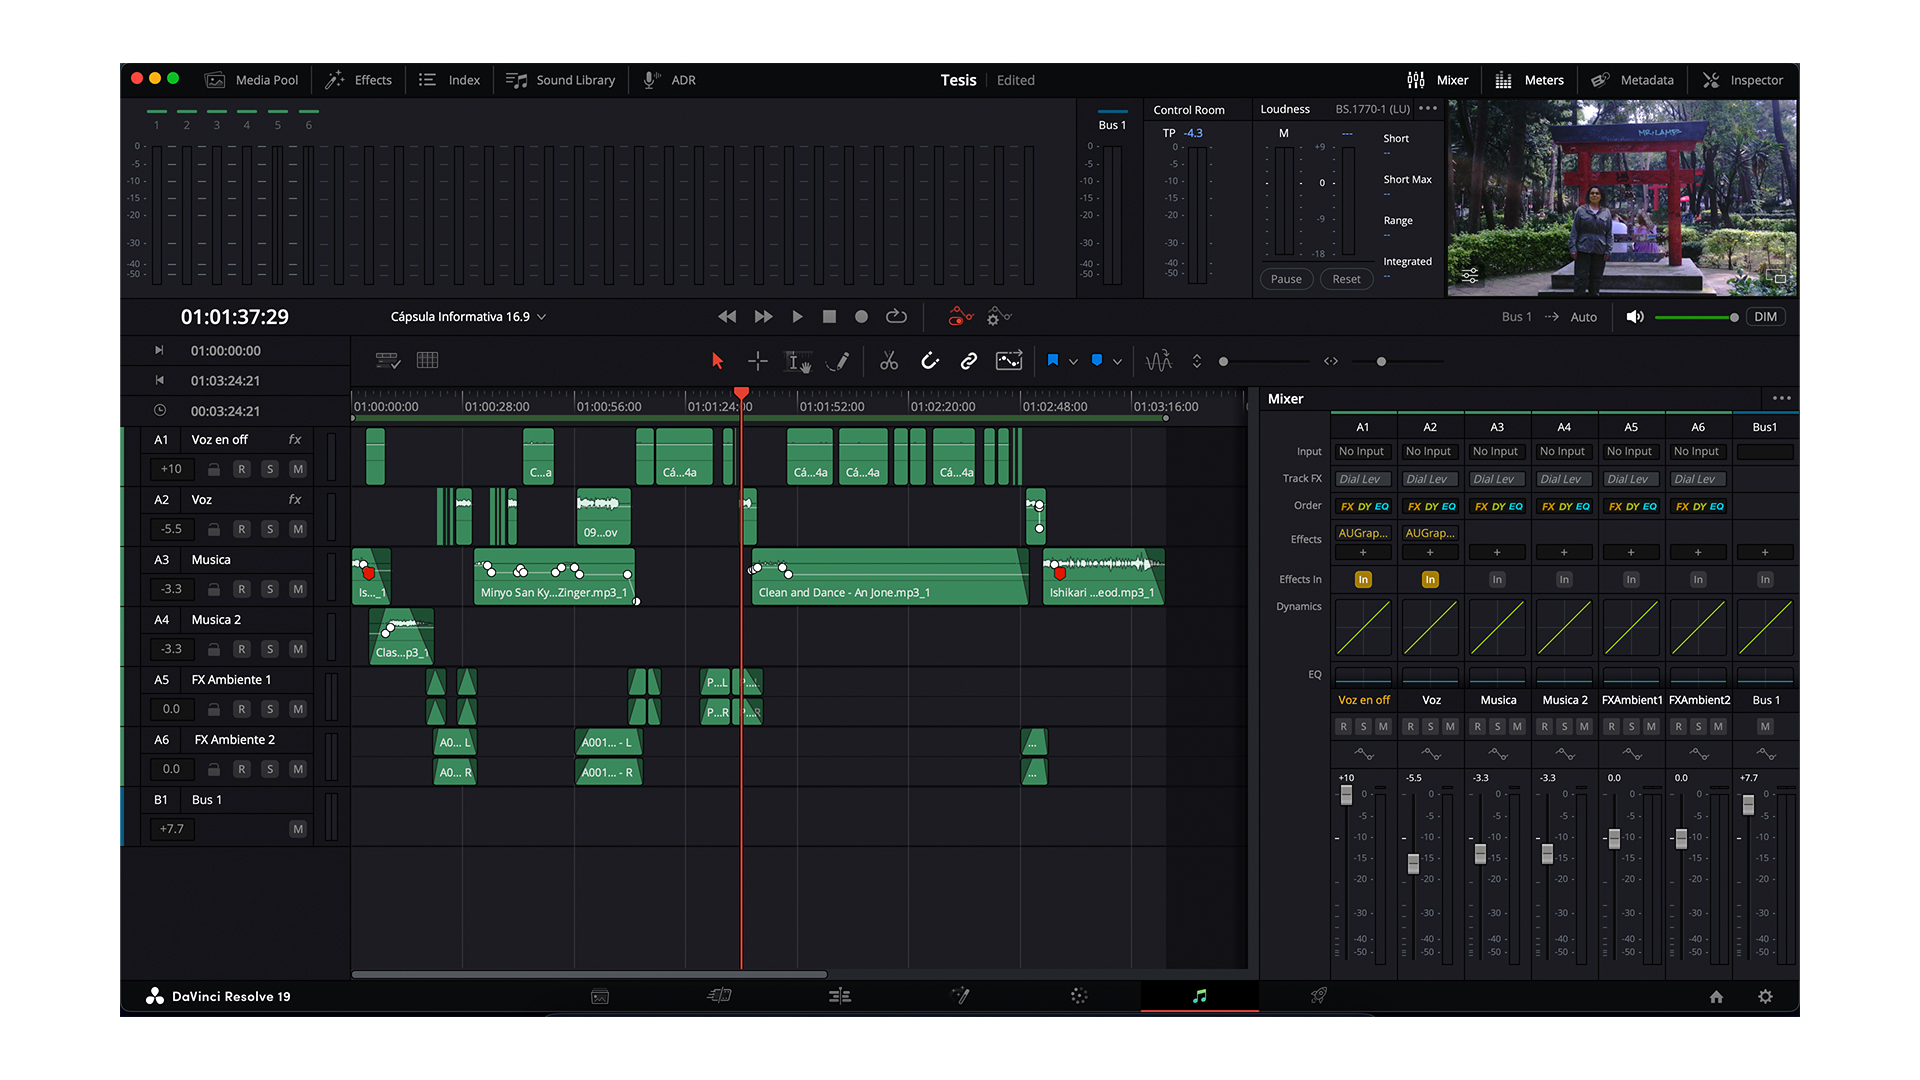The width and height of the screenshot is (1920, 1080).
Task: Click the DIM monitoring button
Action: point(1765,316)
